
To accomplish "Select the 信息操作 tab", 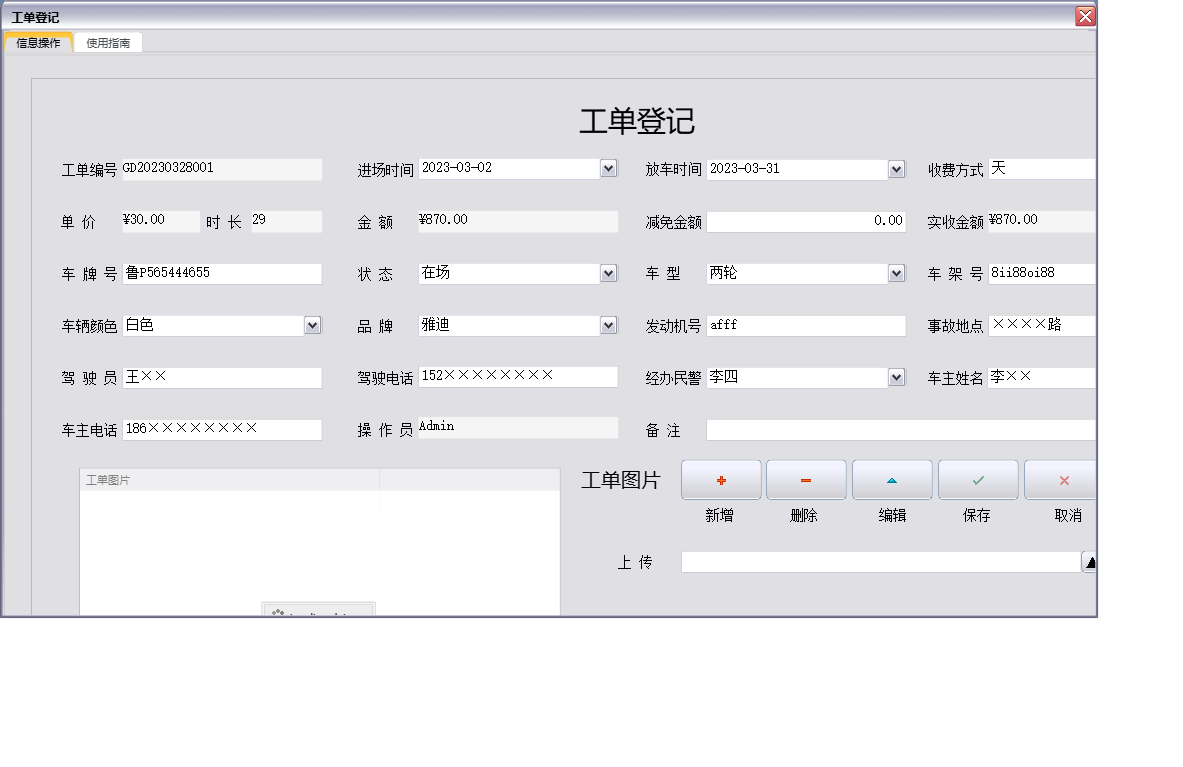I will pyautogui.click(x=39, y=42).
